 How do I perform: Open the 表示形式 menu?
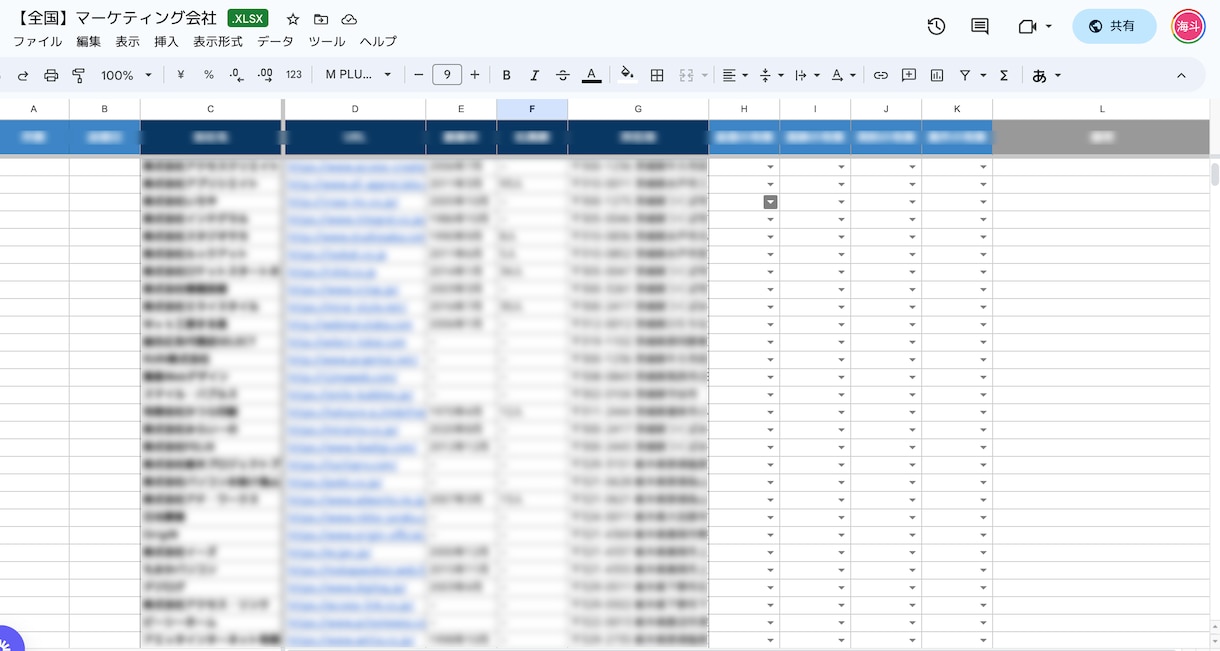(x=218, y=41)
